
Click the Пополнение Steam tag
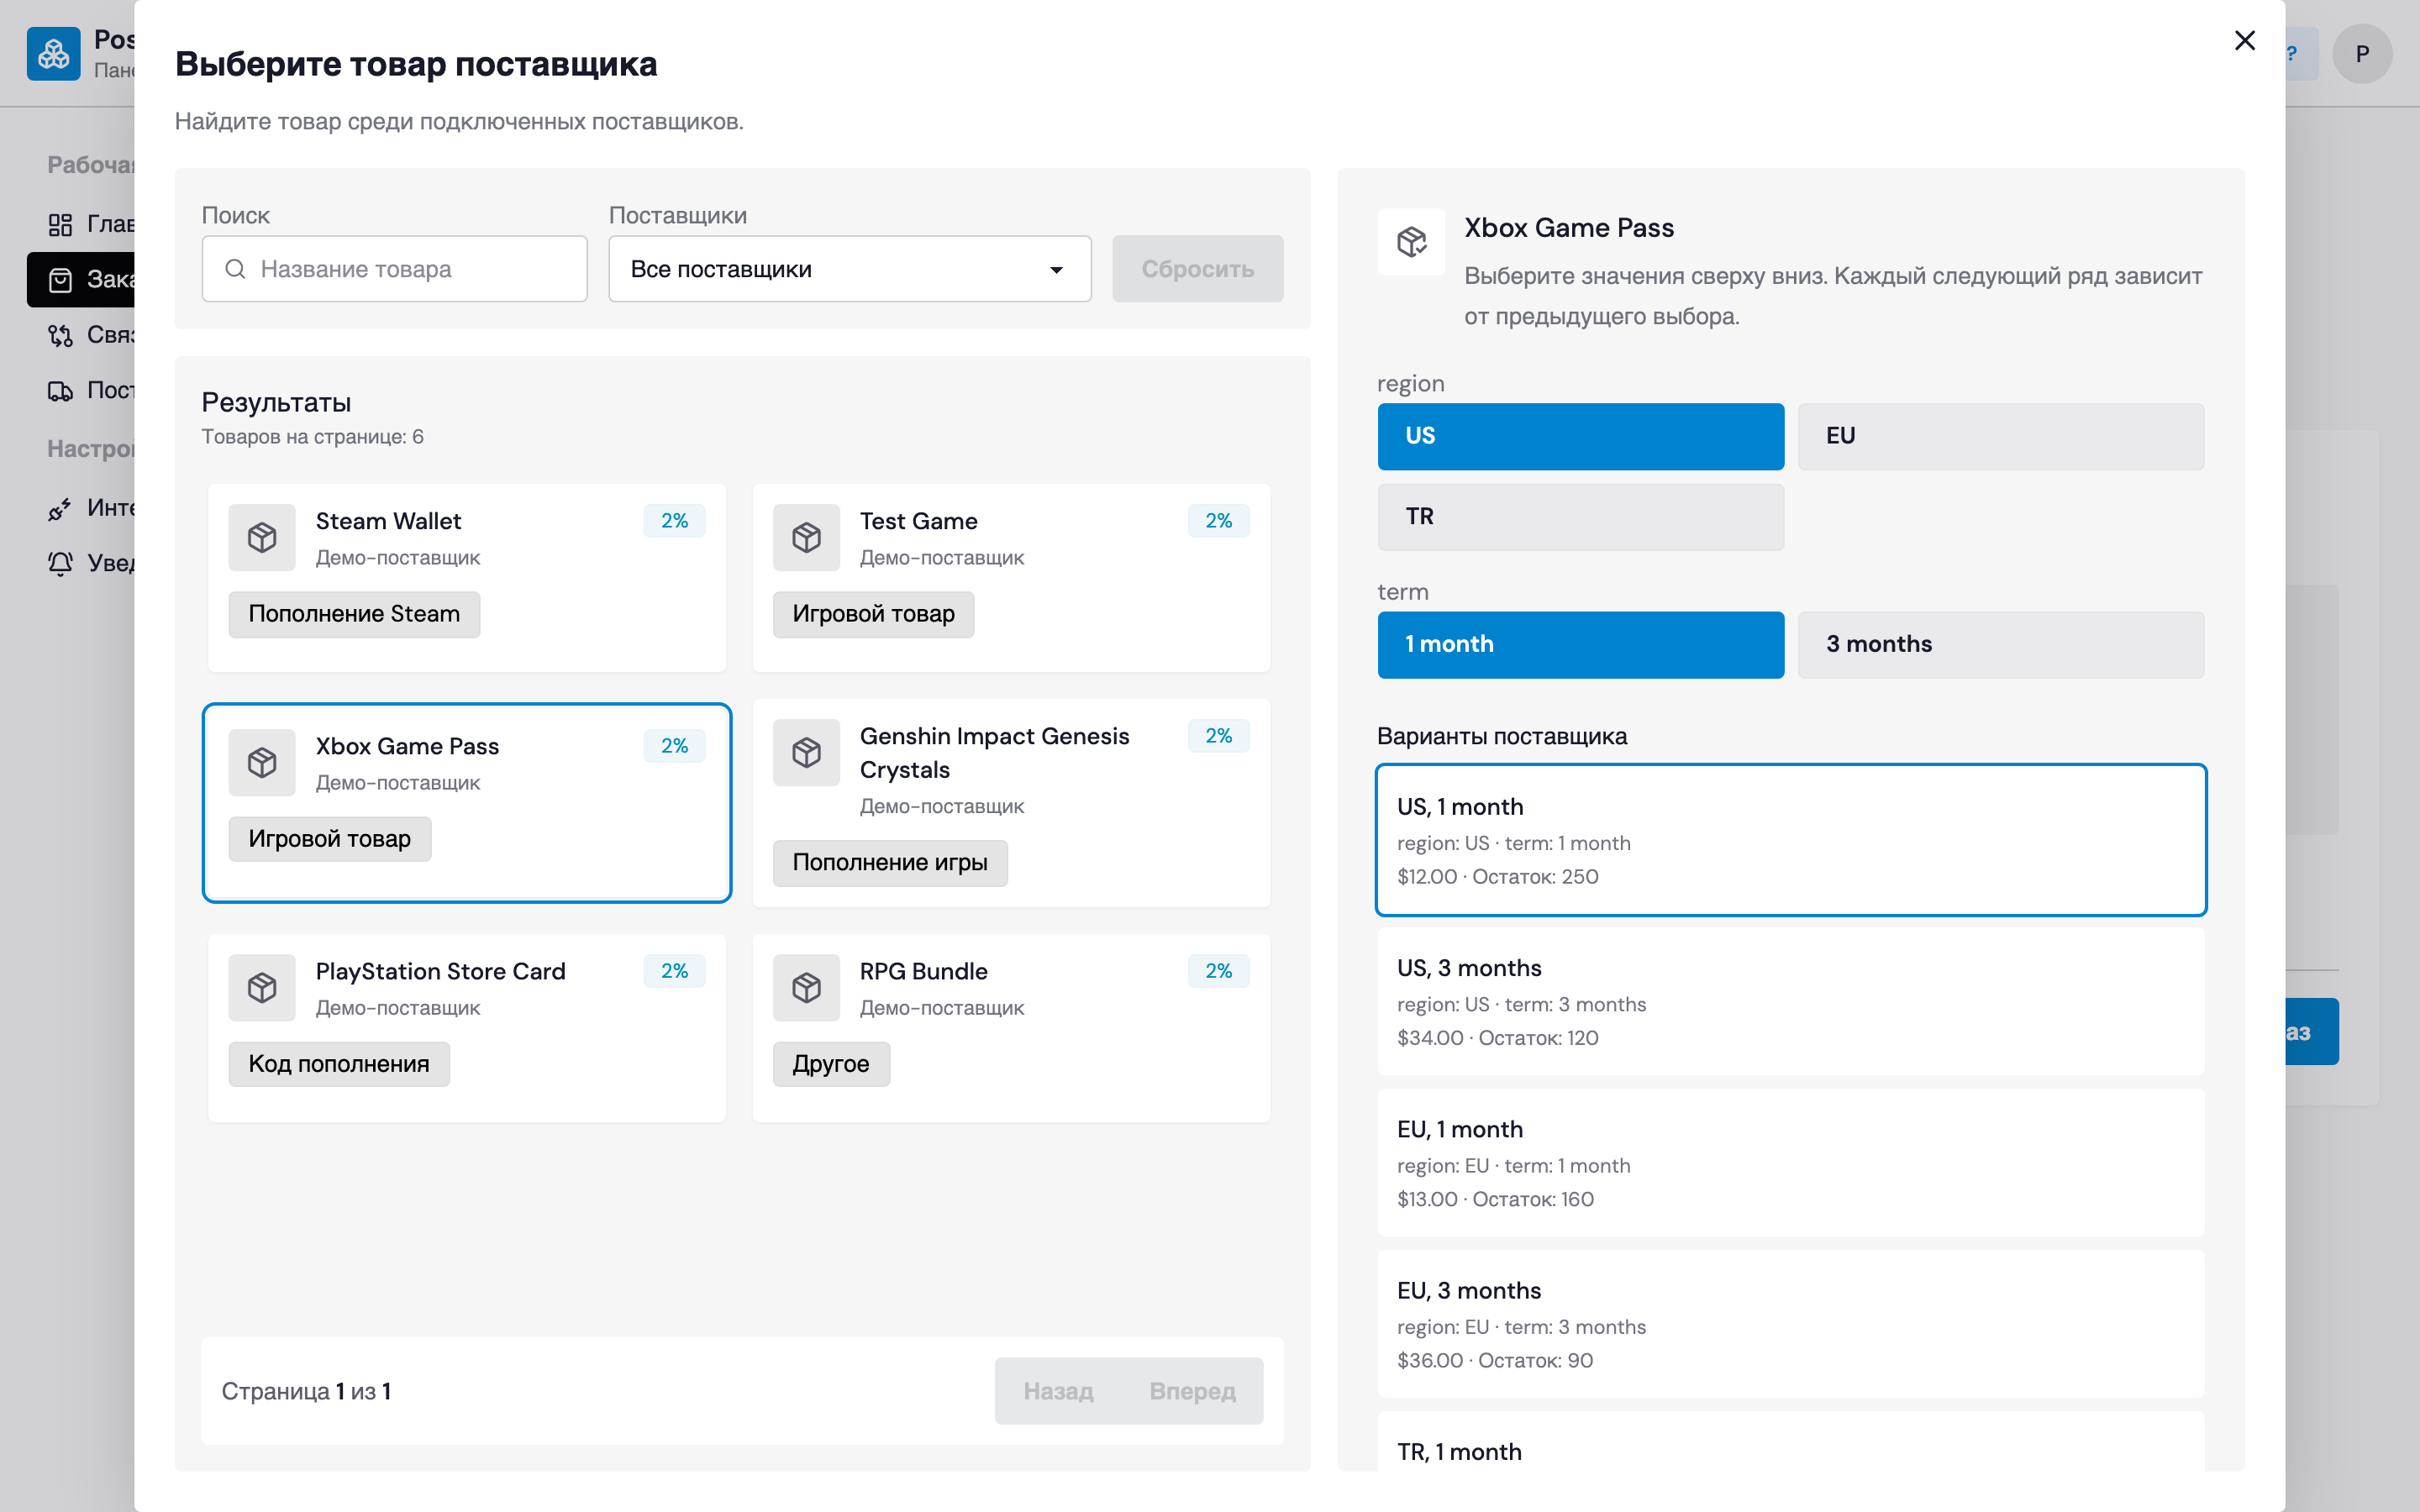354,614
